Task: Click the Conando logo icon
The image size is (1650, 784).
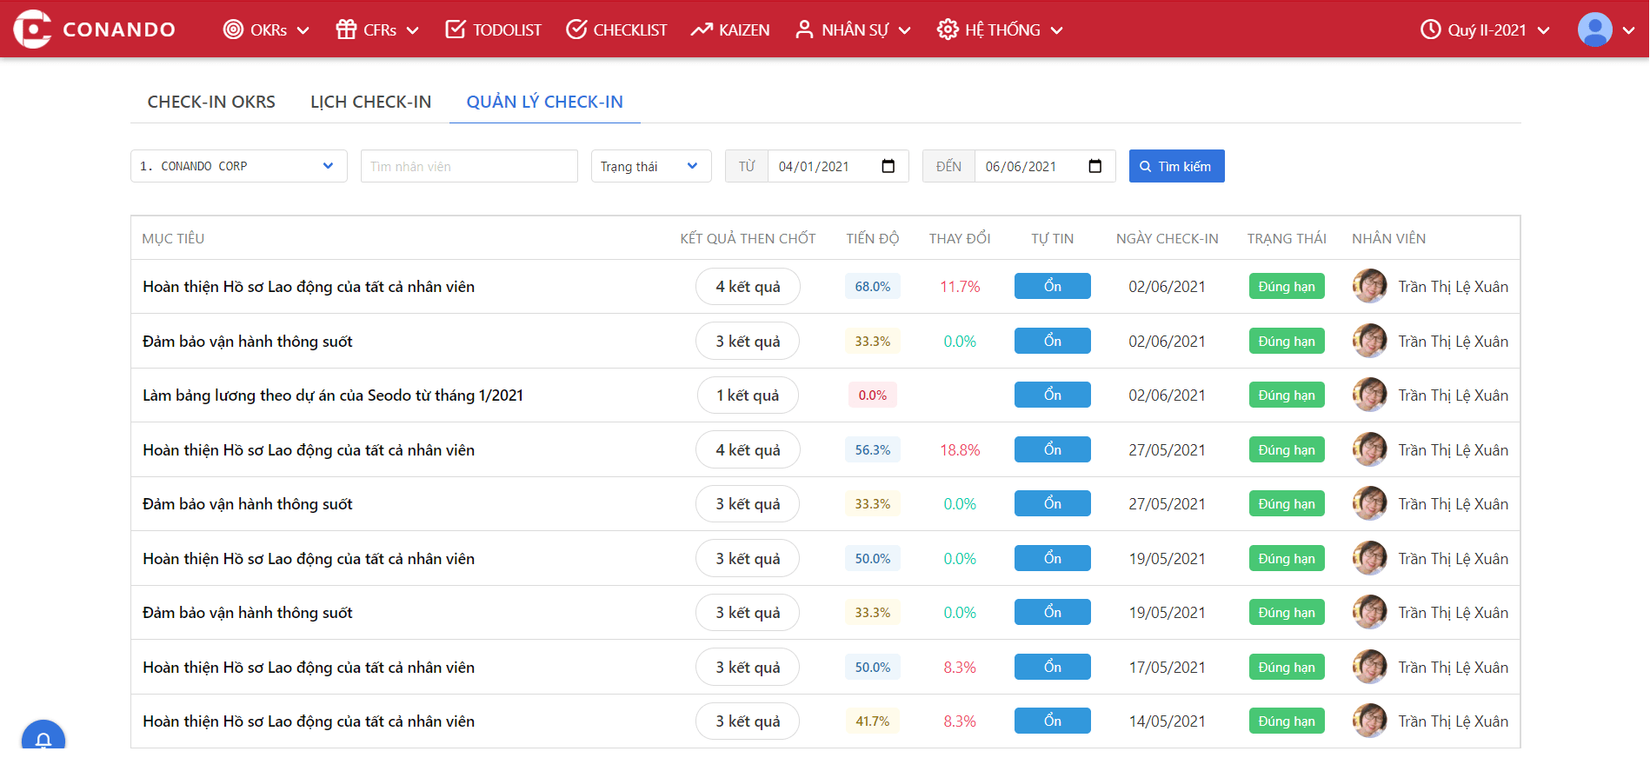Action: coord(32,29)
